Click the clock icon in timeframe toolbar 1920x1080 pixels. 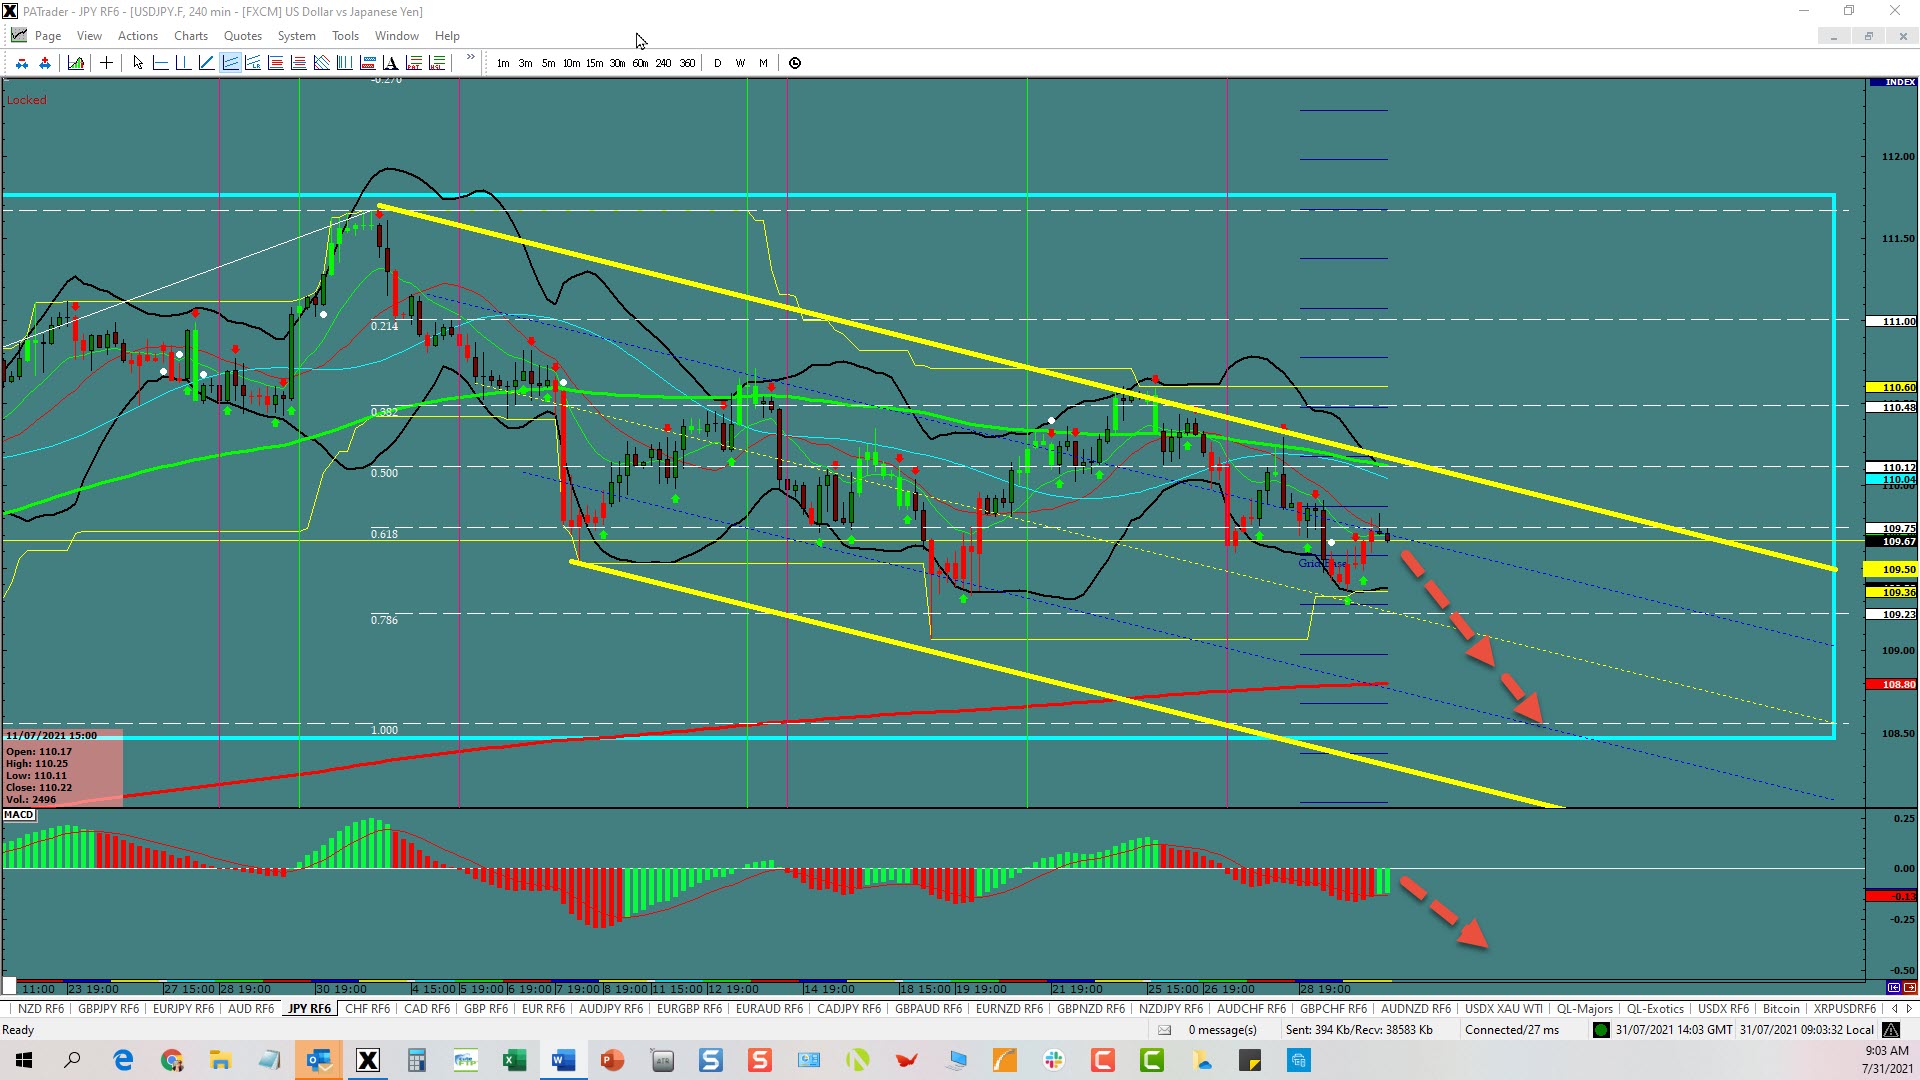[x=795, y=63]
